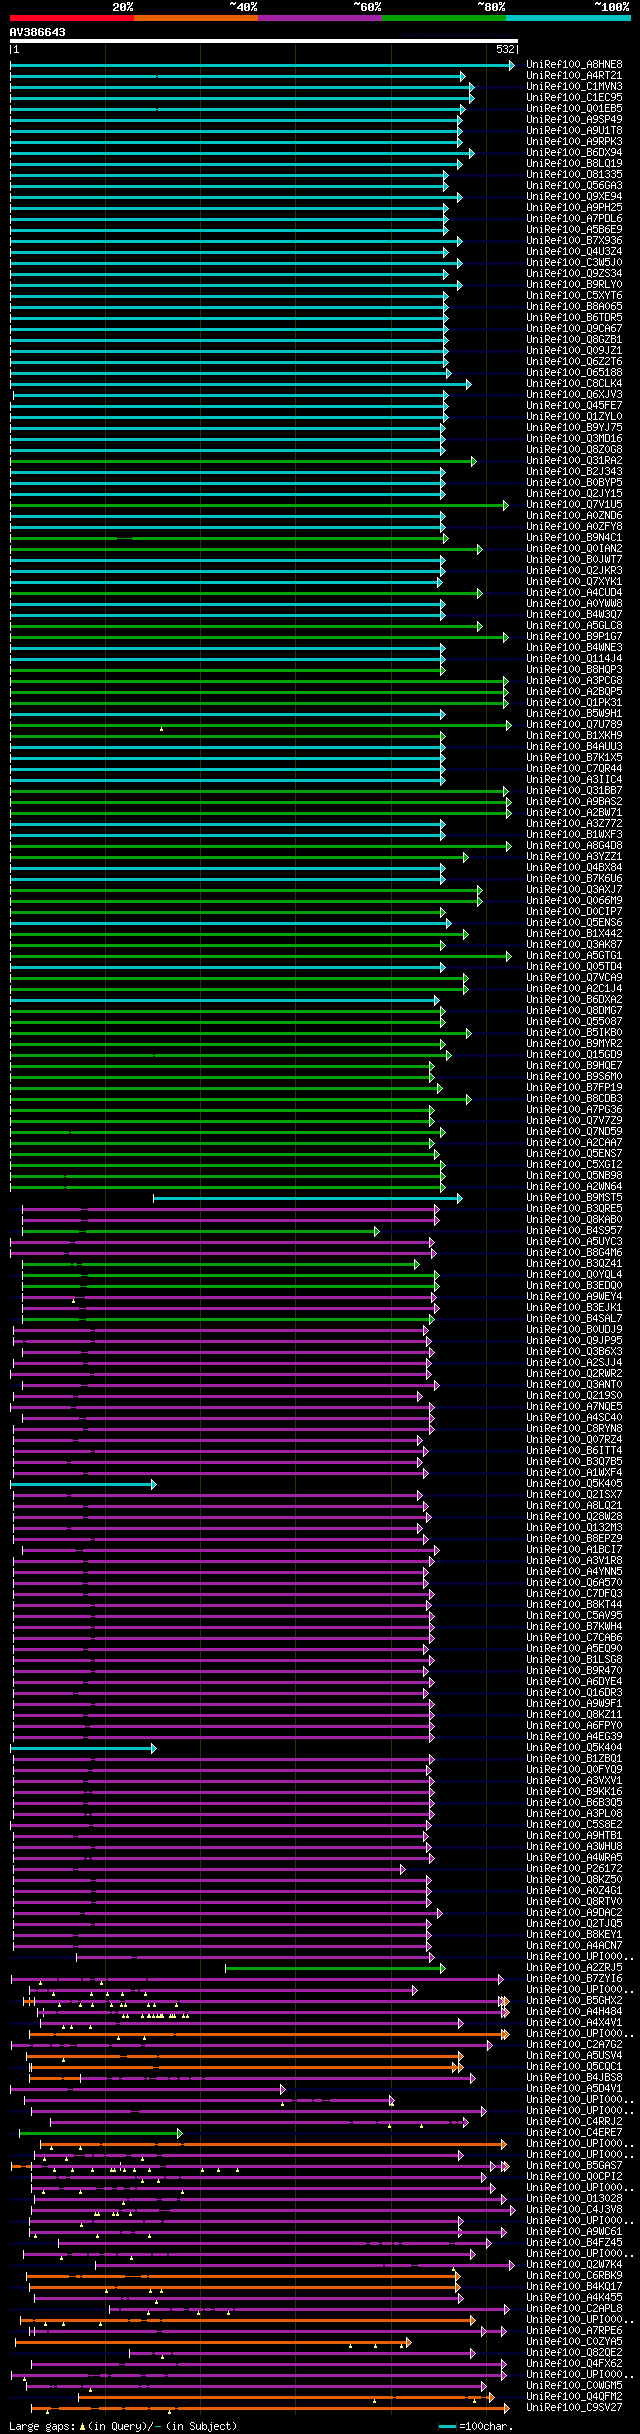The width and height of the screenshot is (640, 2434).
Task: Select the UniRef100_A7NQE5 label
Action: (574, 1407)
